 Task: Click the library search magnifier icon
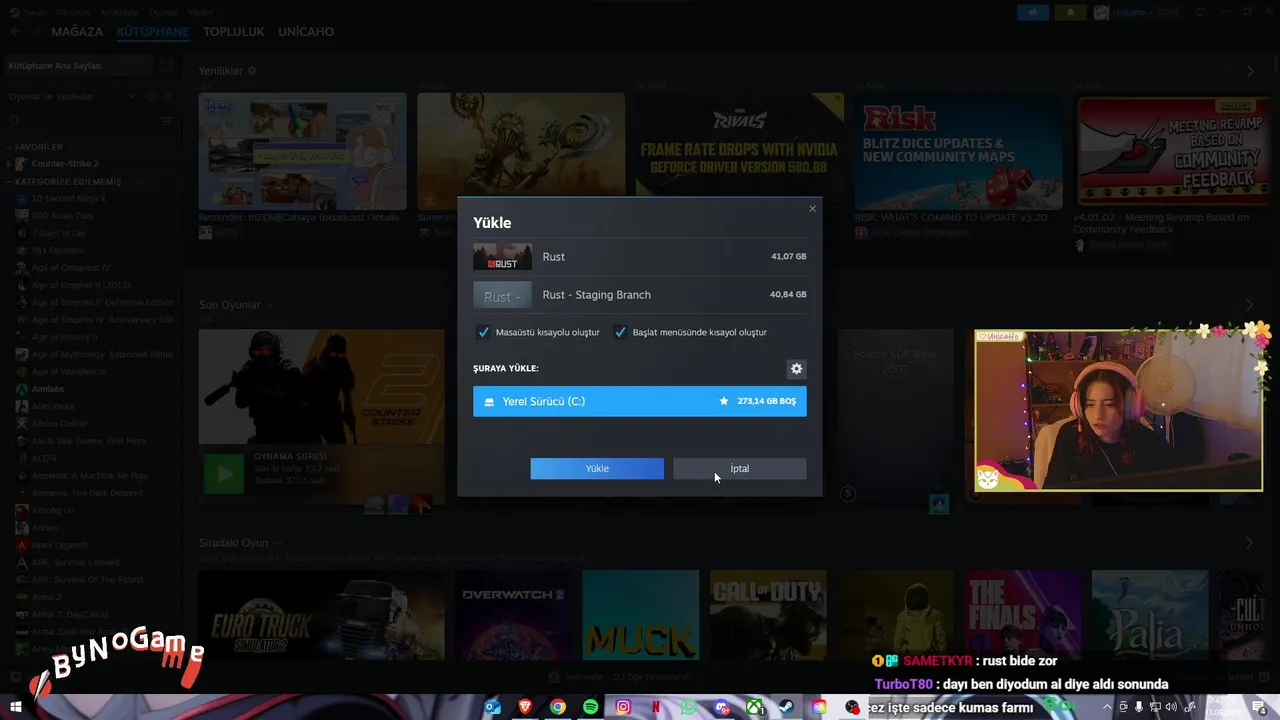[14, 121]
